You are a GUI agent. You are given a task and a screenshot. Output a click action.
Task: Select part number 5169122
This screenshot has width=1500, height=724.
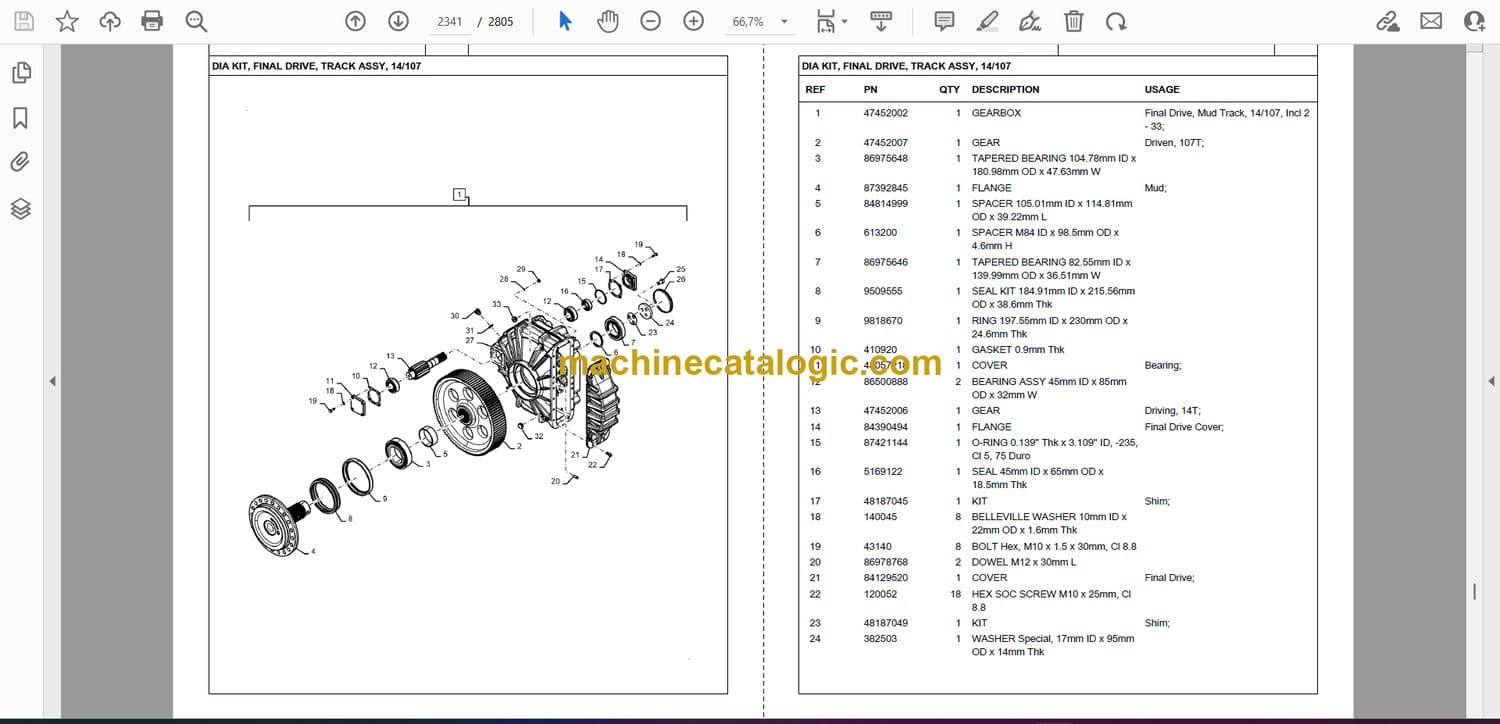point(883,472)
